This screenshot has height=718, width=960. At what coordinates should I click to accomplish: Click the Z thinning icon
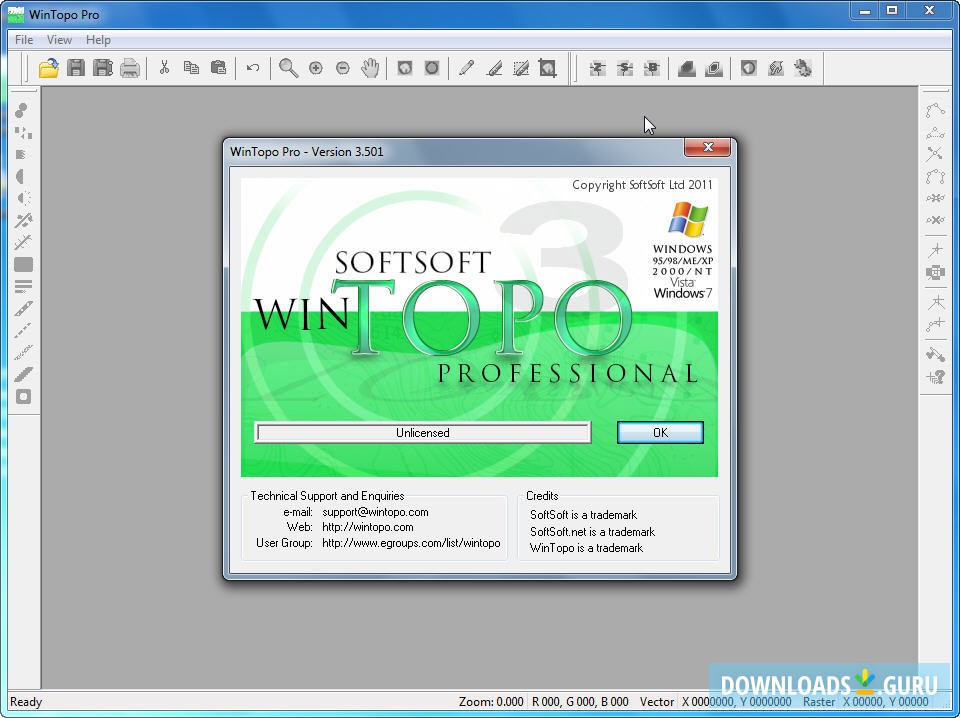[598, 69]
